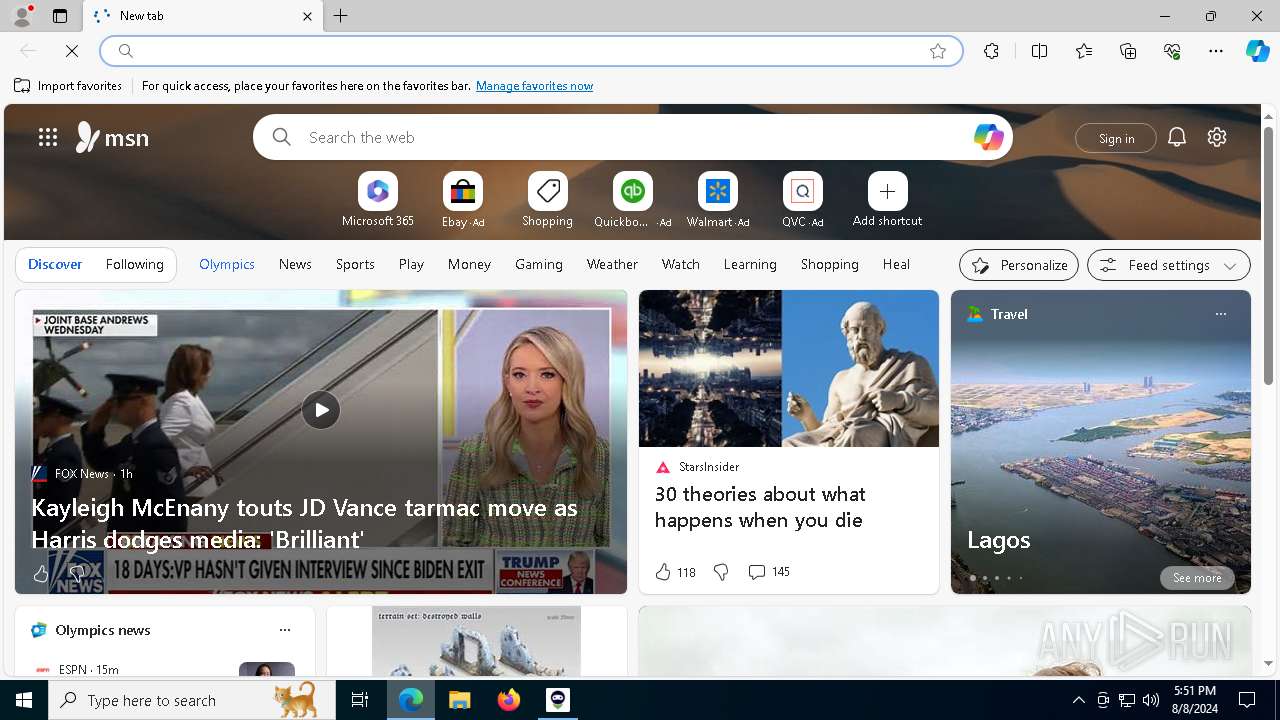Open Microsoft 365 shortcut

click(377, 200)
